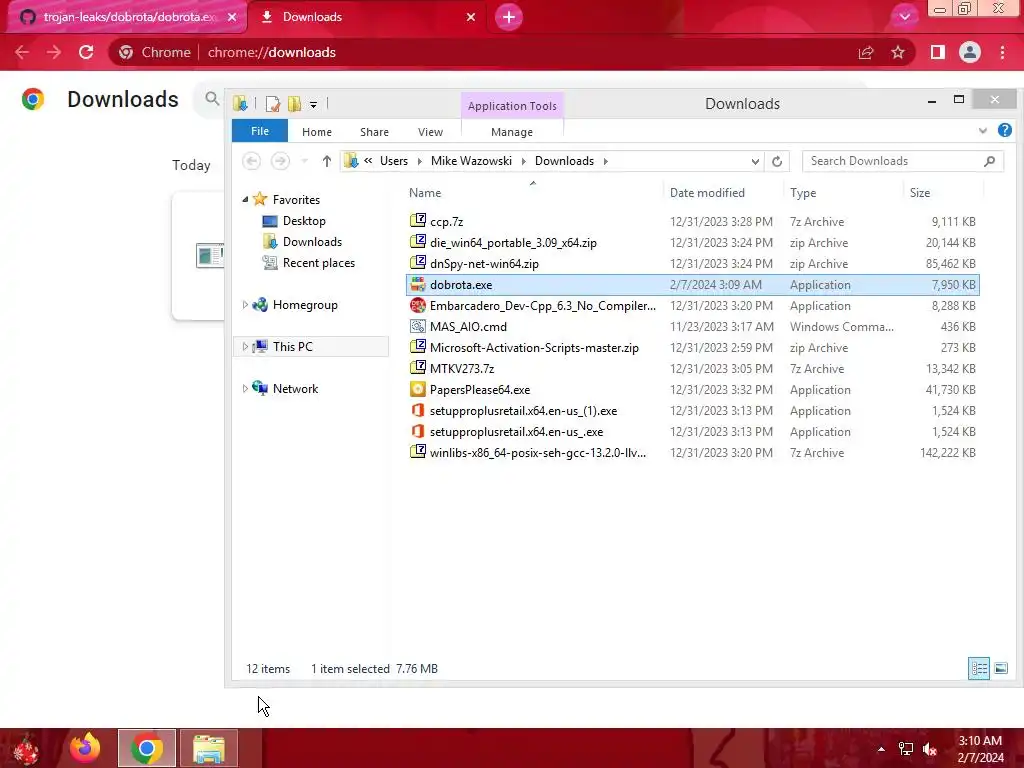Click Mike Wazowski breadcrumb segment

coord(471,161)
